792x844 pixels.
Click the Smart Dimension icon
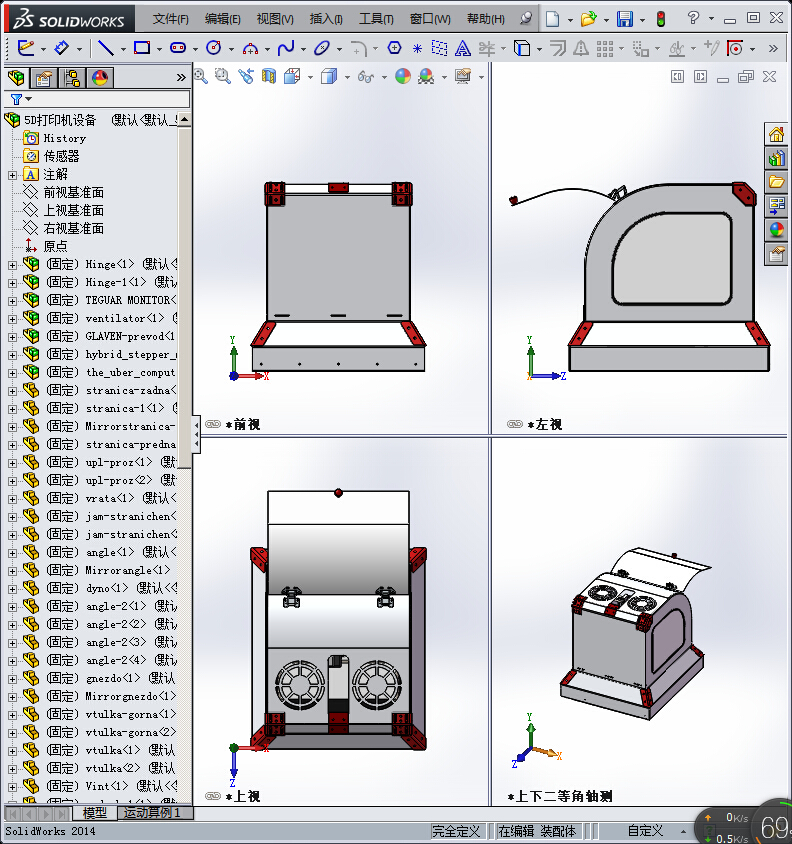point(62,48)
